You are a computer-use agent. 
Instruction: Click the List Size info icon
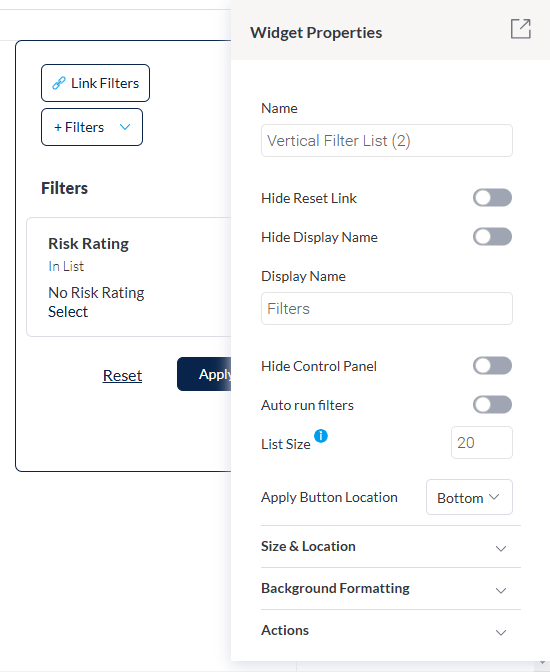(321, 436)
